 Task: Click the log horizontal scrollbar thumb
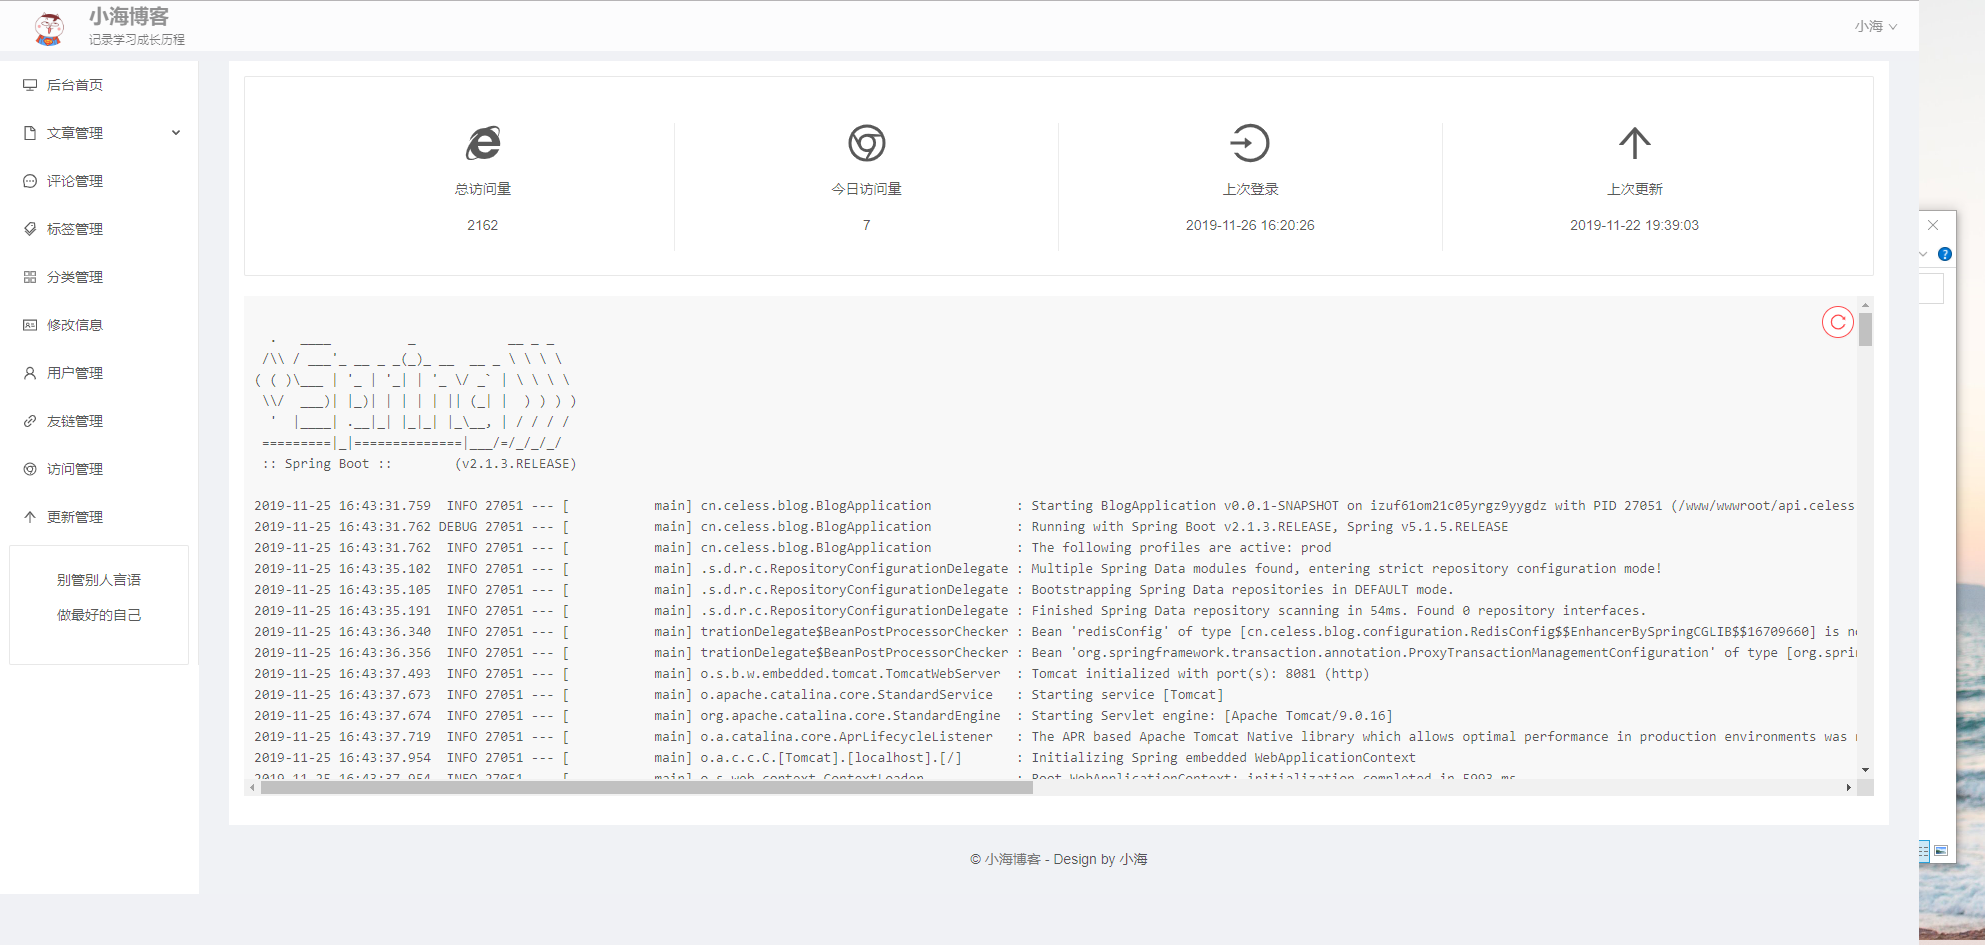pos(645,788)
